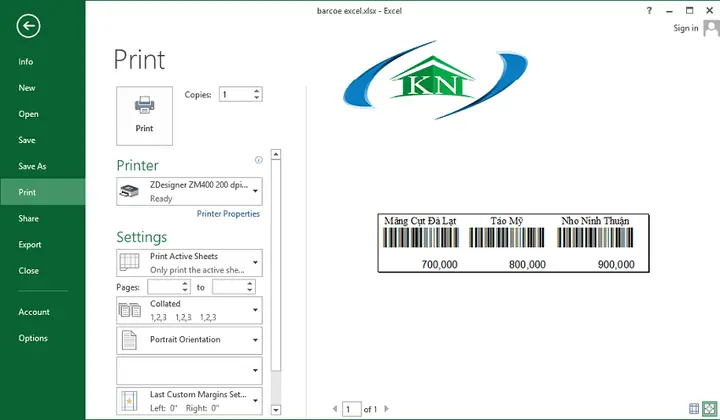This screenshot has width=720, height=420.
Task: Click the printer device icon beside ZDesigner
Action: pos(129,191)
